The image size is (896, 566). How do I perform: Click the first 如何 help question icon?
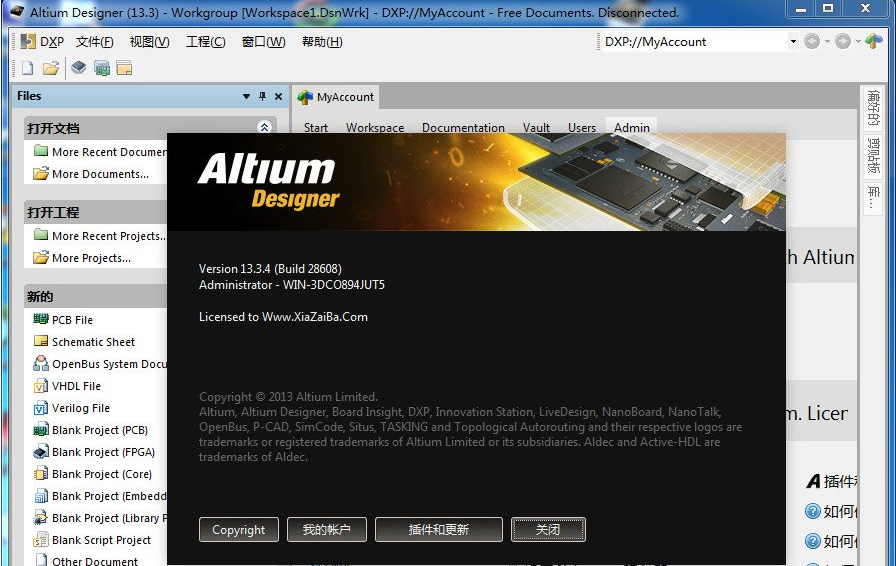pyautogui.click(x=813, y=511)
